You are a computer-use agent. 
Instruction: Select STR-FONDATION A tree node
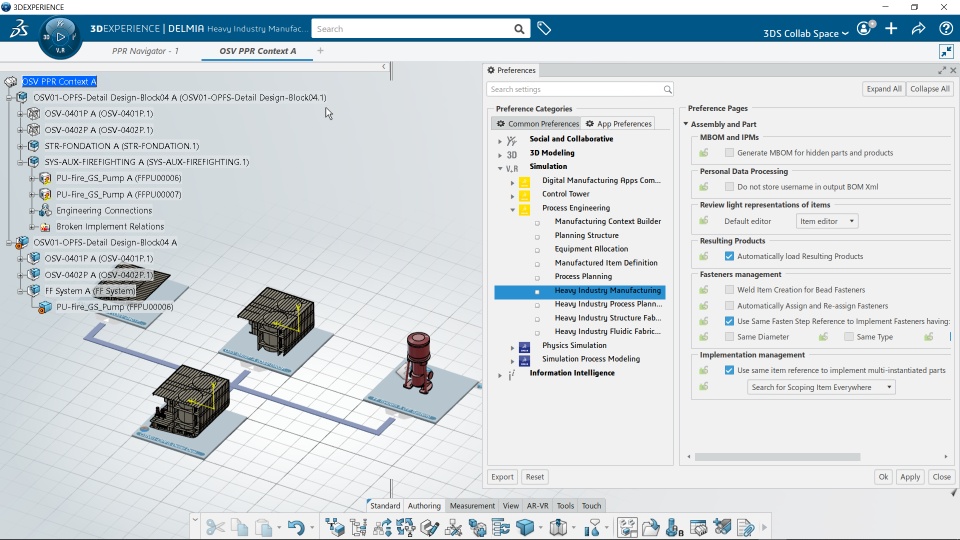[x=121, y=146]
